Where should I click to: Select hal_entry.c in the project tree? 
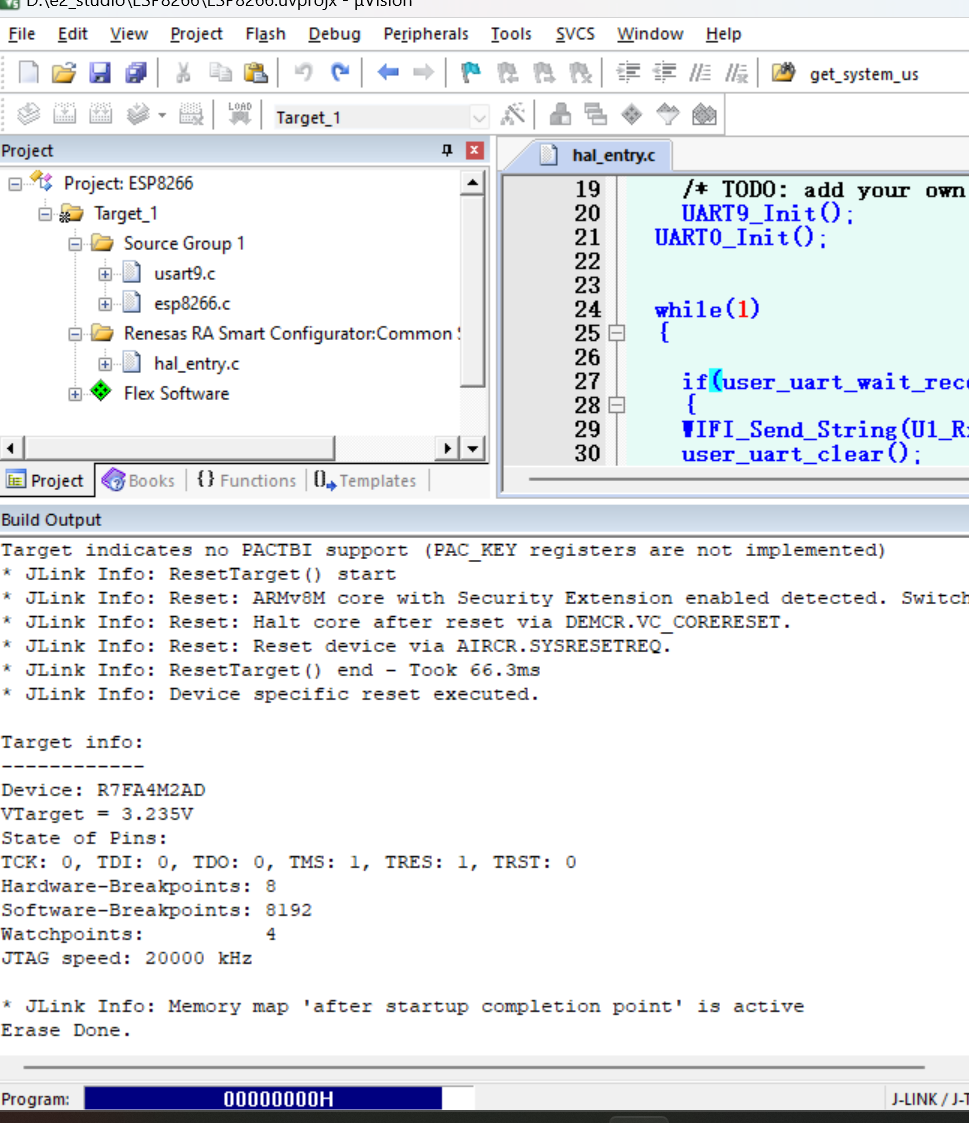tap(196, 364)
